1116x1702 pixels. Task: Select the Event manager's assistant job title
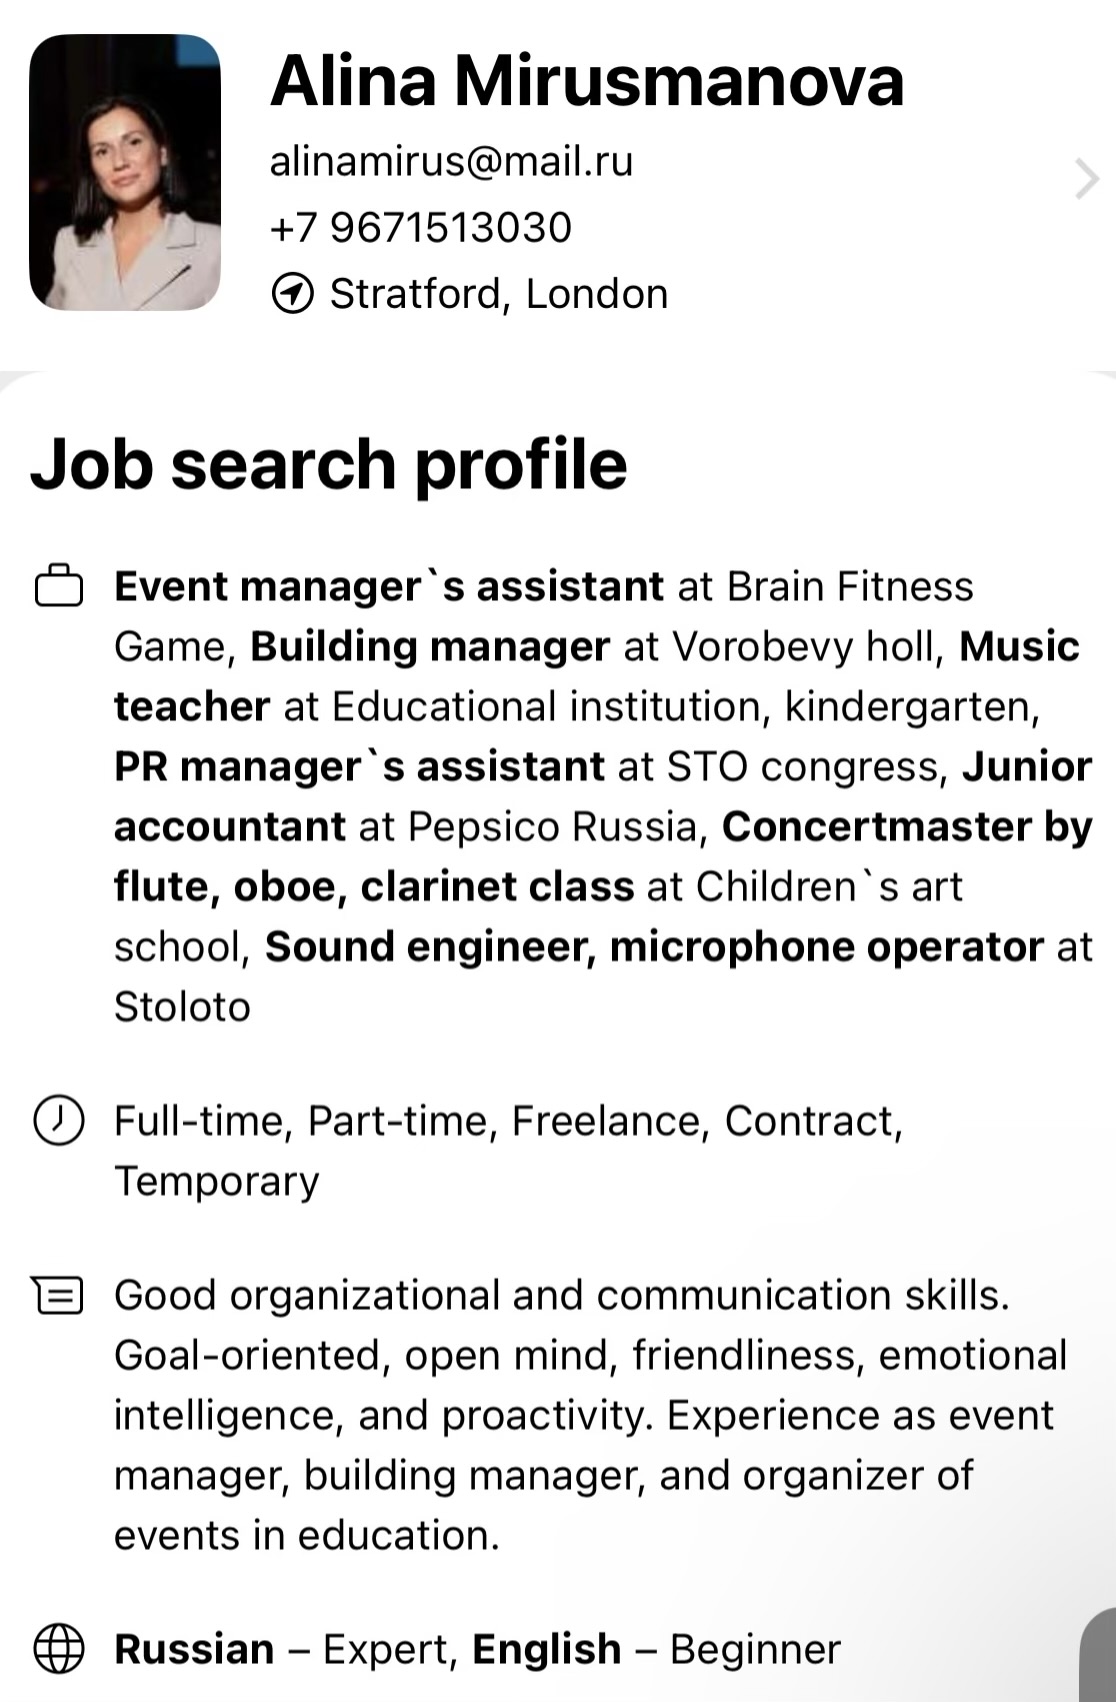pos(389,586)
